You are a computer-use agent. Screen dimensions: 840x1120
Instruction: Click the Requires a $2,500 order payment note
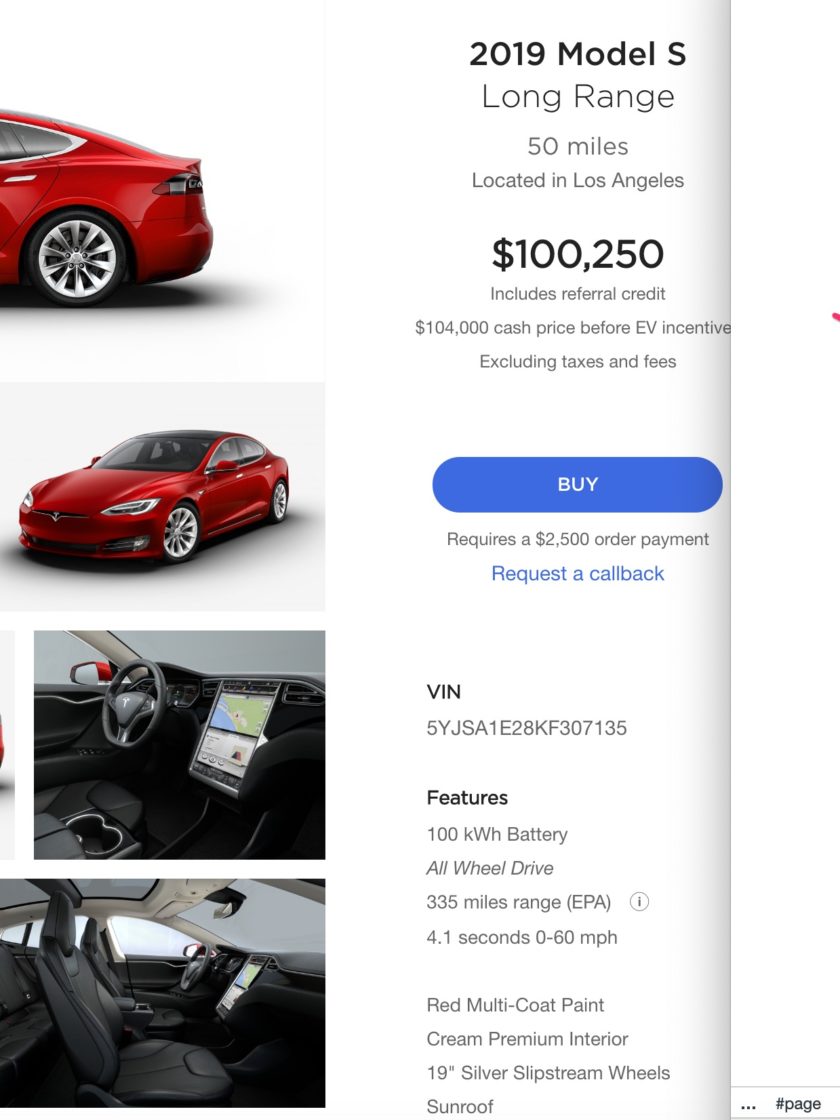(x=577, y=539)
